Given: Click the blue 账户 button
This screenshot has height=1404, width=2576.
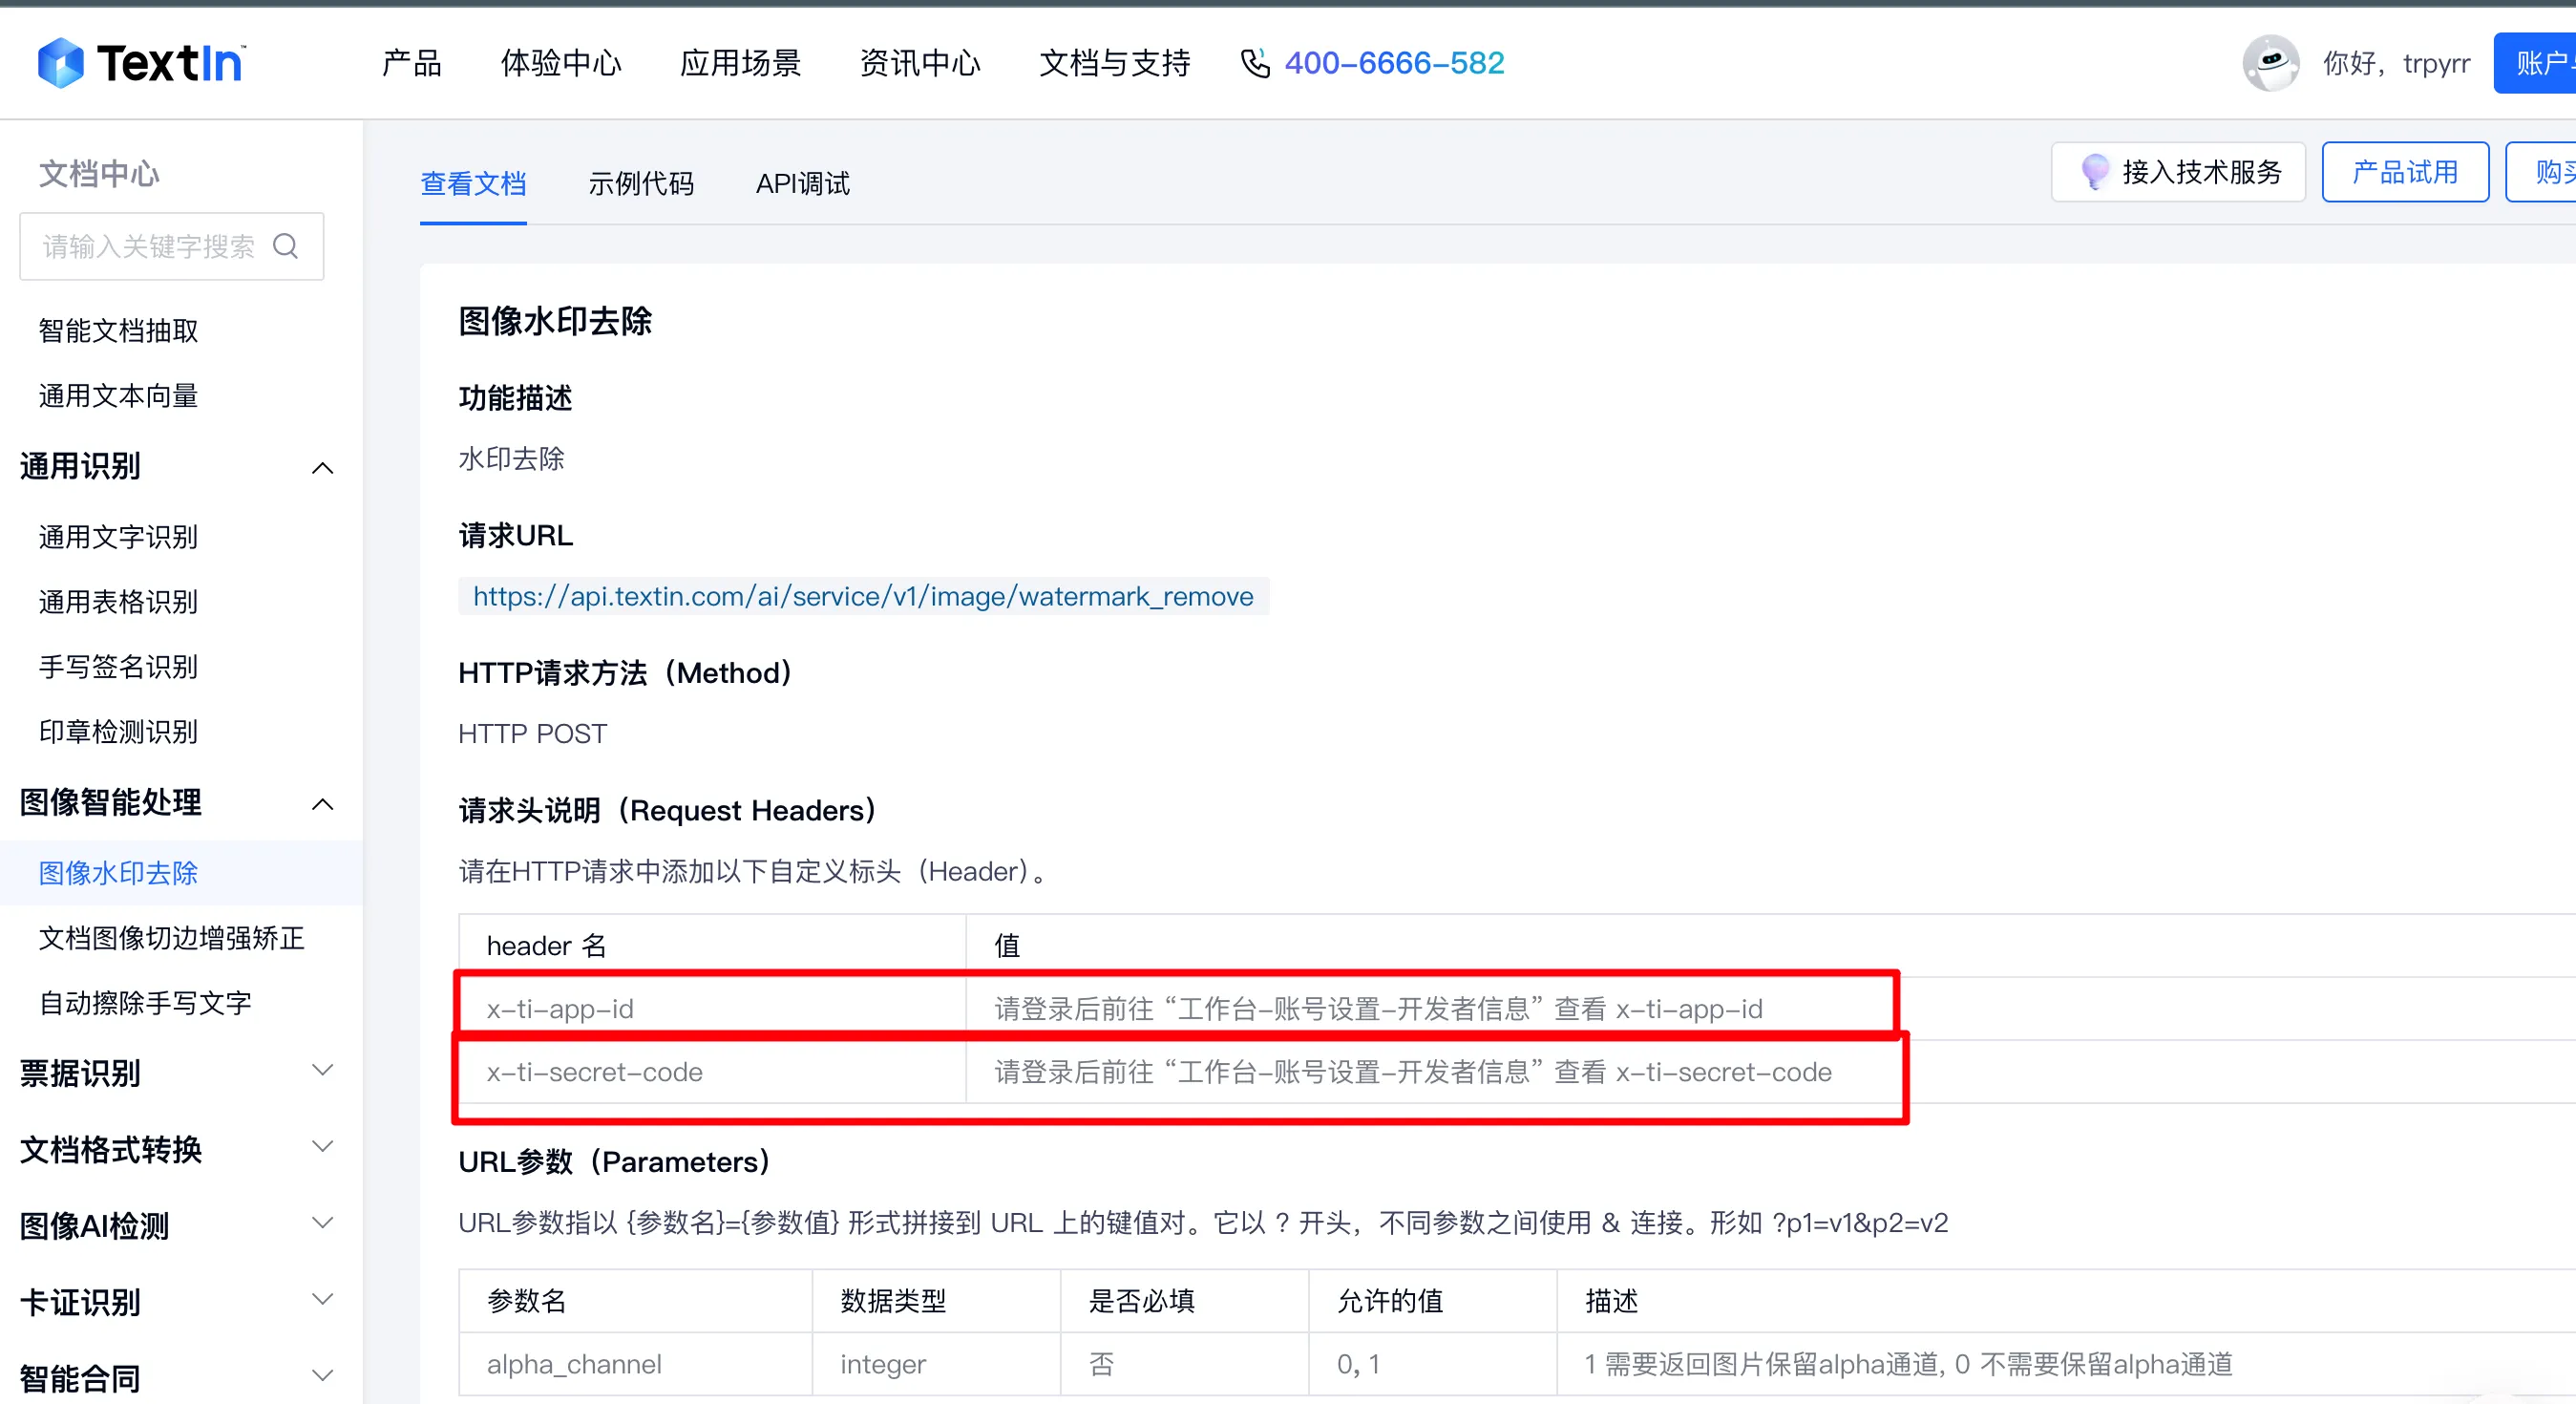Looking at the screenshot, I should pyautogui.click(x=2536, y=63).
